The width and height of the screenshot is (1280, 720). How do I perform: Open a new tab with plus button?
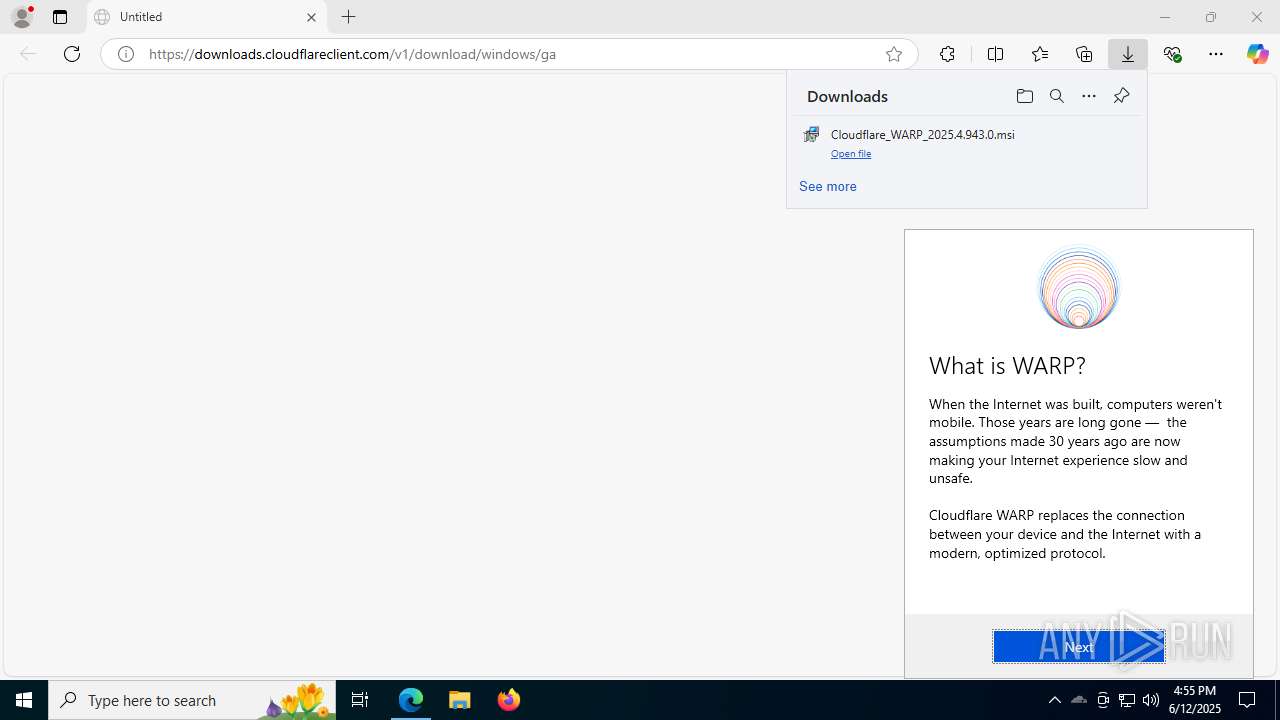pos(348,17)
